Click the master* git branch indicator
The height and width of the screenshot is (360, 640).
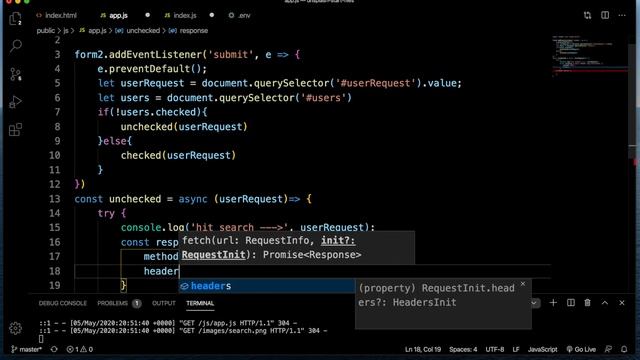coord(27,349)
